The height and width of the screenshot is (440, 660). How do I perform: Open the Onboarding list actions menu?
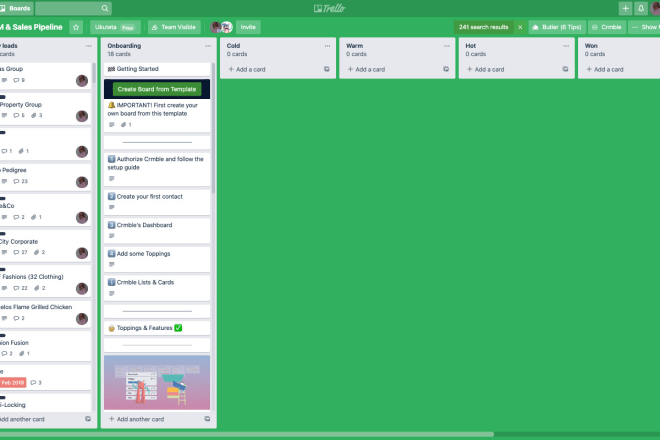pyautogui.click(x=208, y=46)
